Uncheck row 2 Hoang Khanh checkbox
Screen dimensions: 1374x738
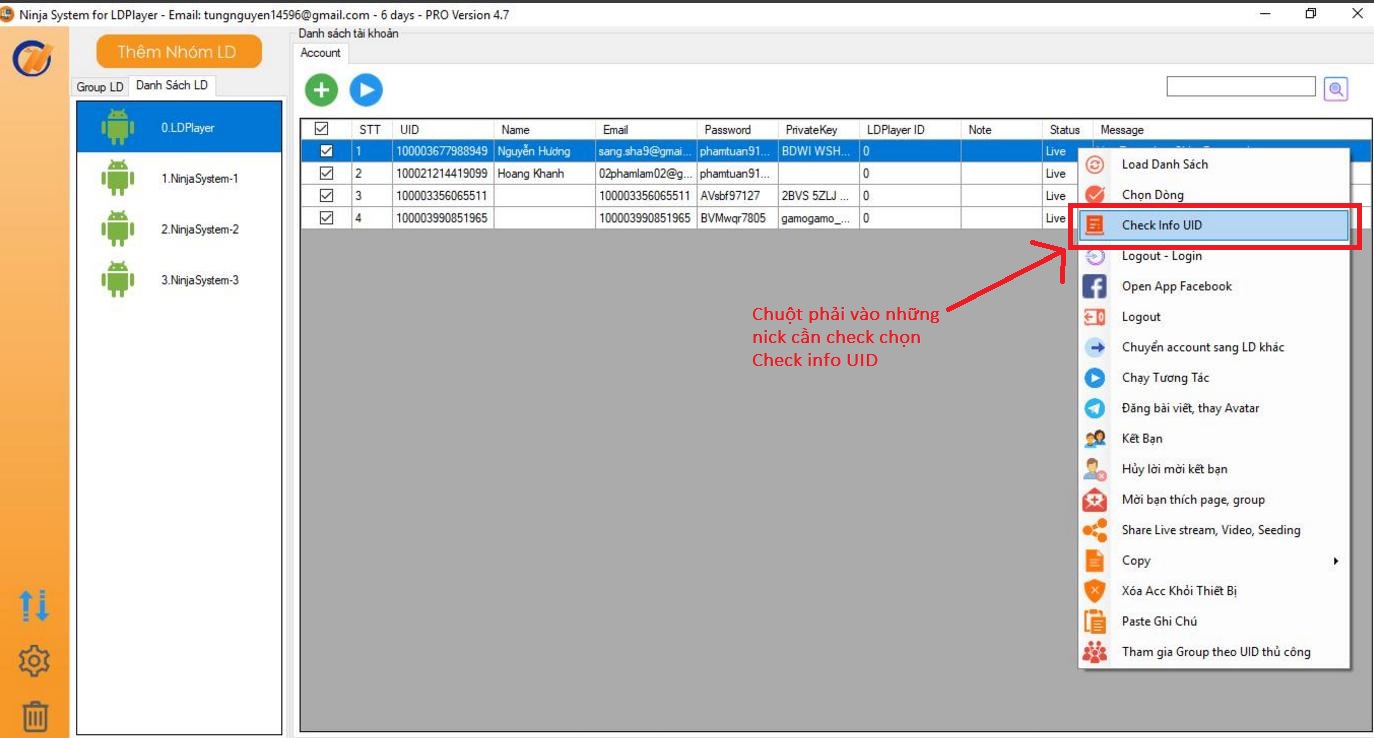coord(326,173)
